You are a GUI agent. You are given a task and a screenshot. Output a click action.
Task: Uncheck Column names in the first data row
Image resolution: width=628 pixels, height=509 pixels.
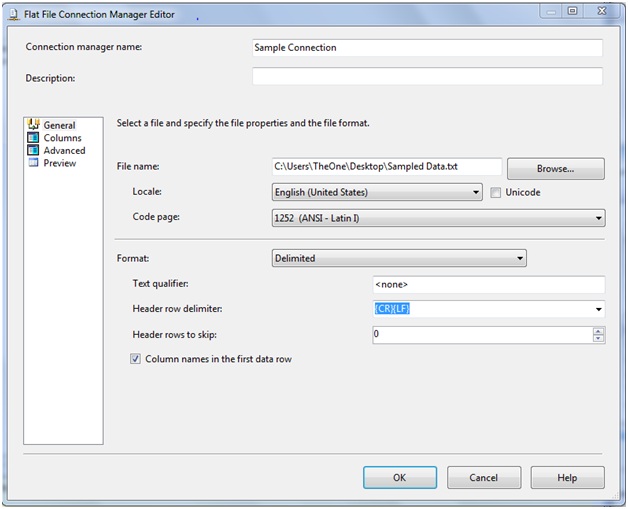pos(136,359)
